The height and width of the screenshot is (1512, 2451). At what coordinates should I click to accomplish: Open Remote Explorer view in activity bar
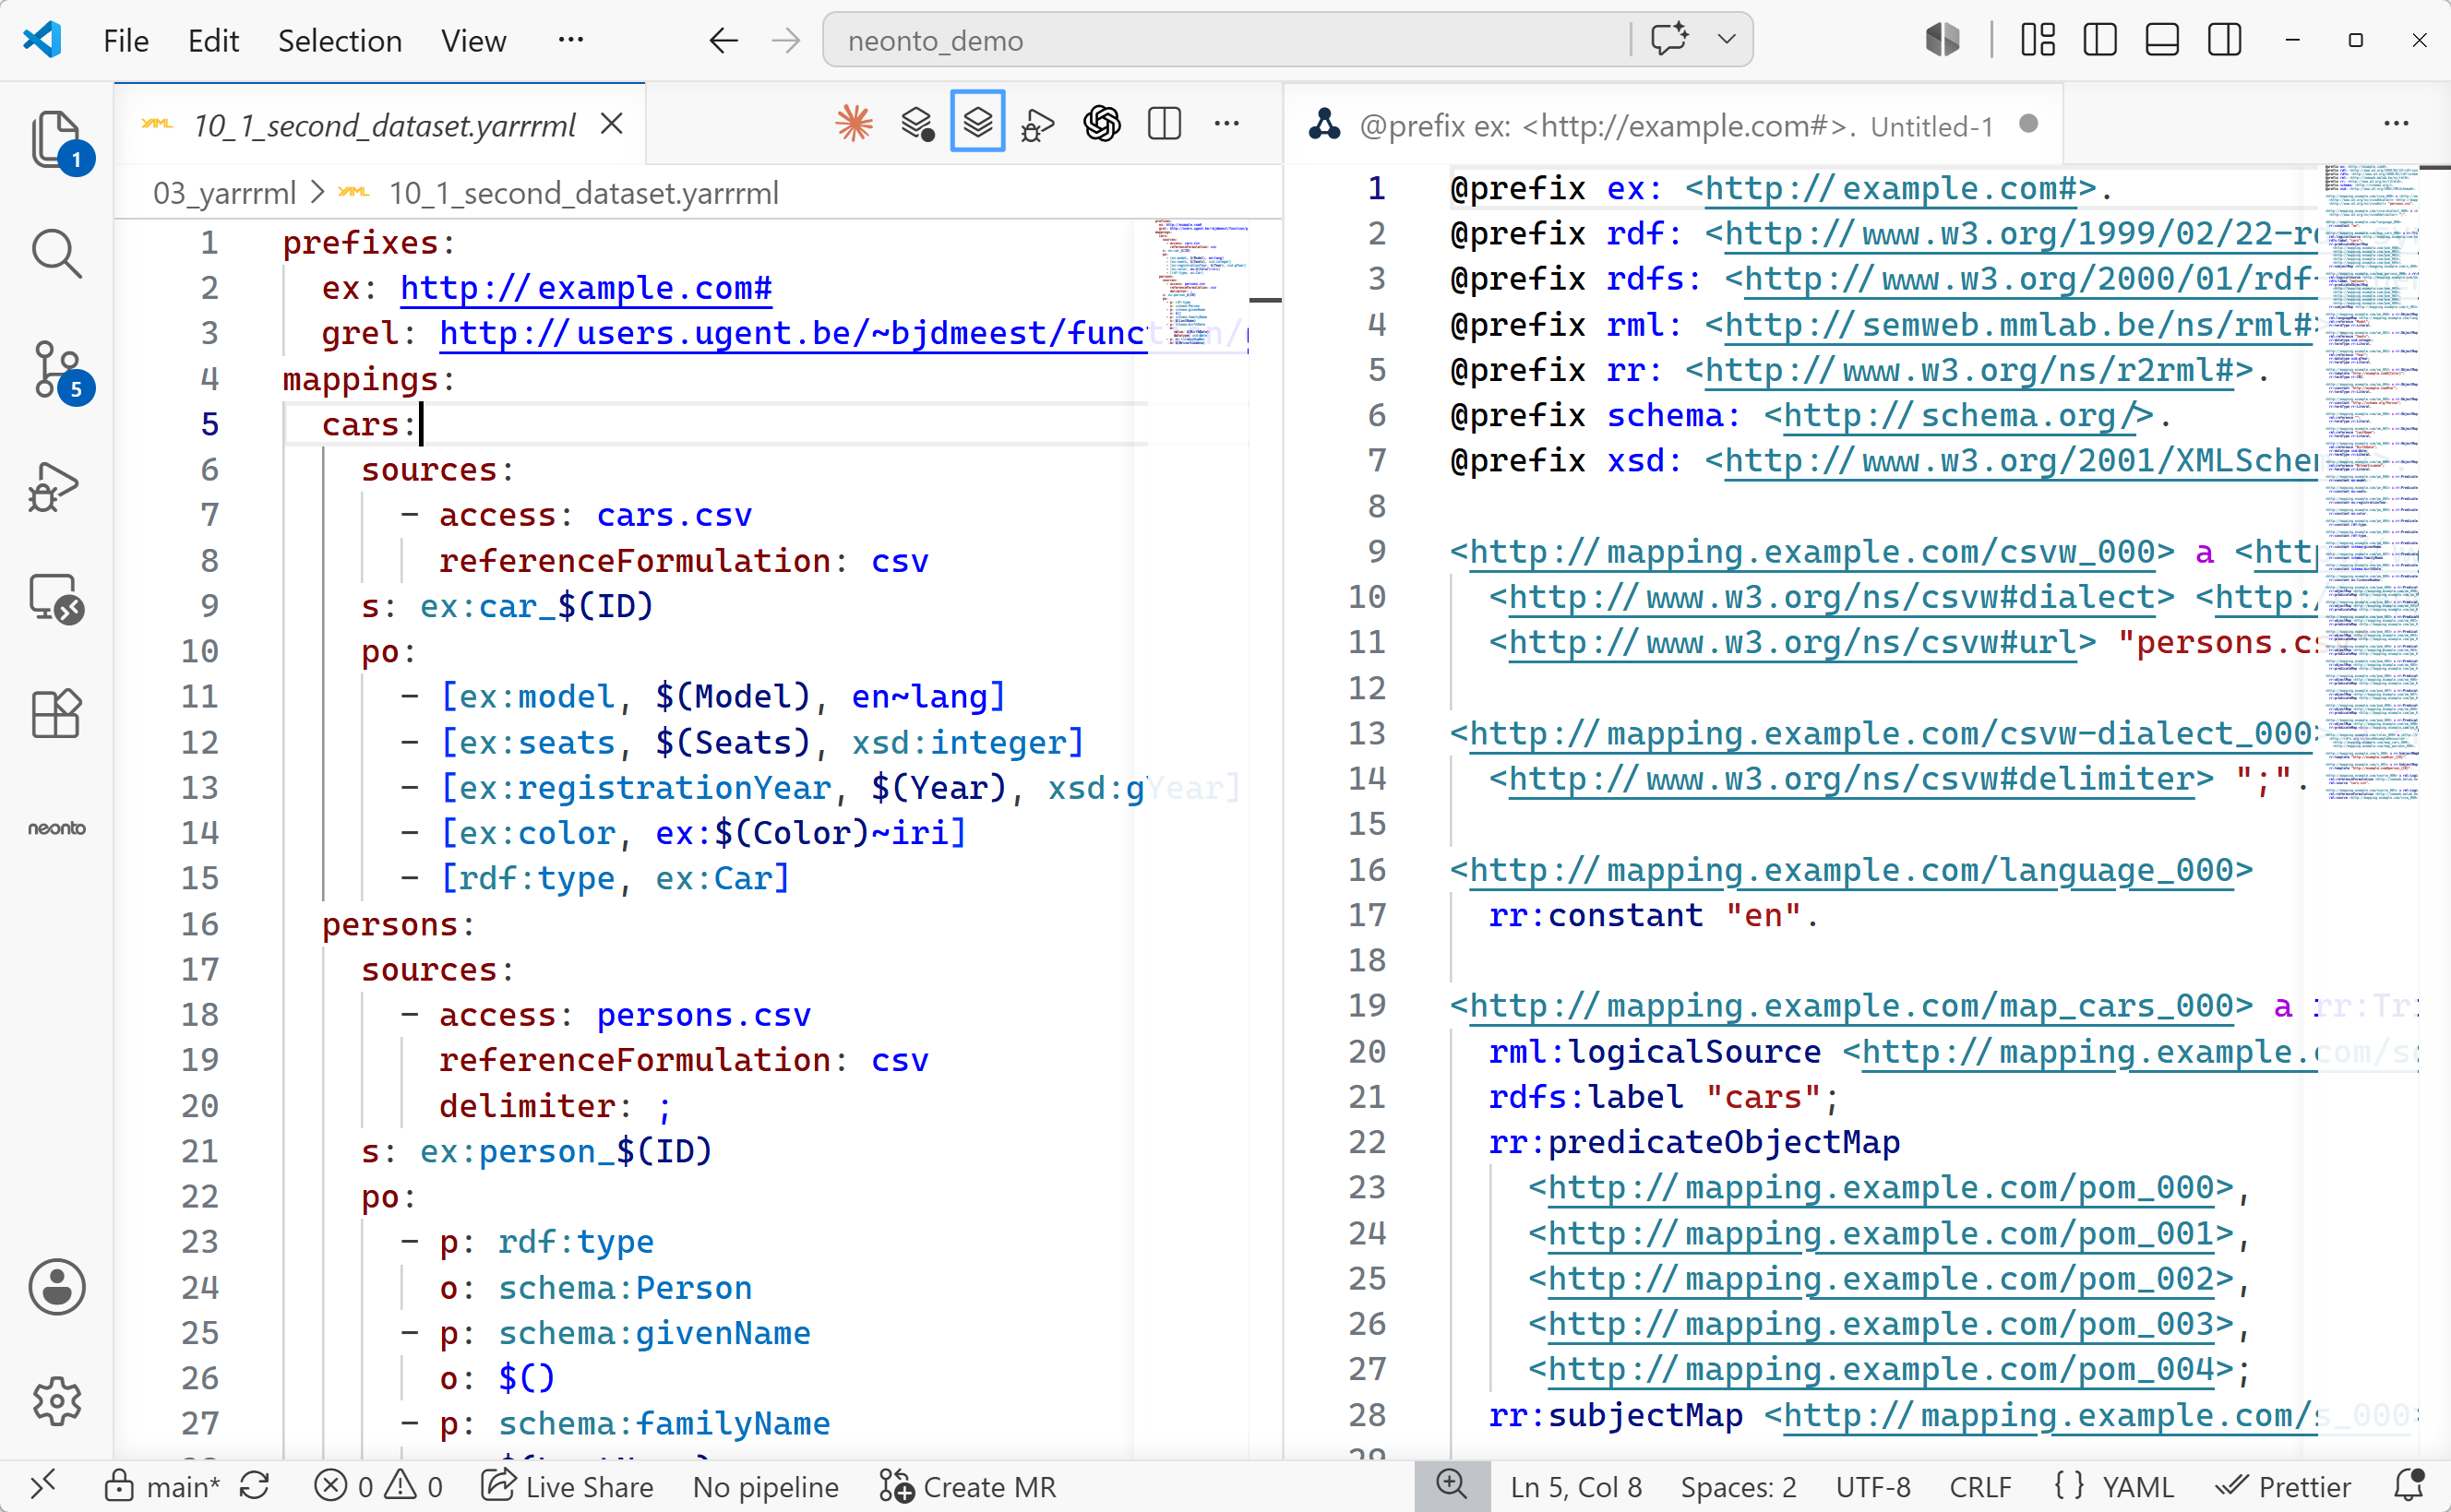tap(56, 600)
